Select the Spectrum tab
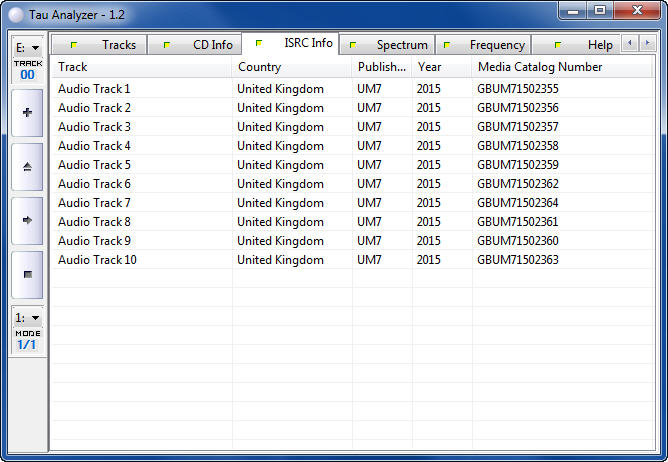Image resolution: width=668 pixels, height=462 pixels. (392, 45)
